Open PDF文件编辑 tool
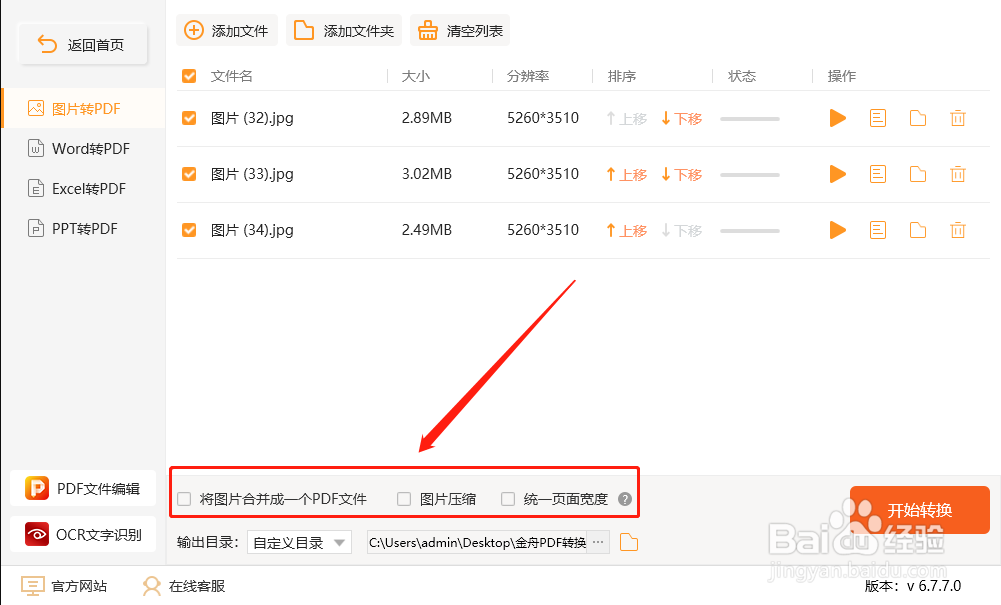Image resolution: width=1001 pixels, height=605 pixels. [x=83, y=489]
